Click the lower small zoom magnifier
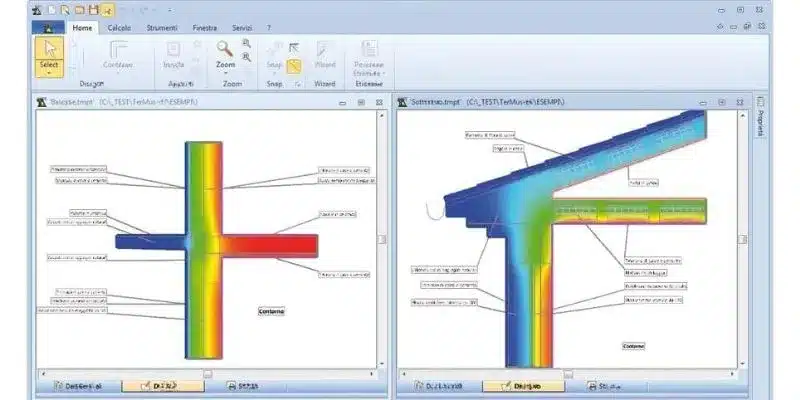Image resolution: width=800 pixels, height=400 pixels. click(246, 57)
